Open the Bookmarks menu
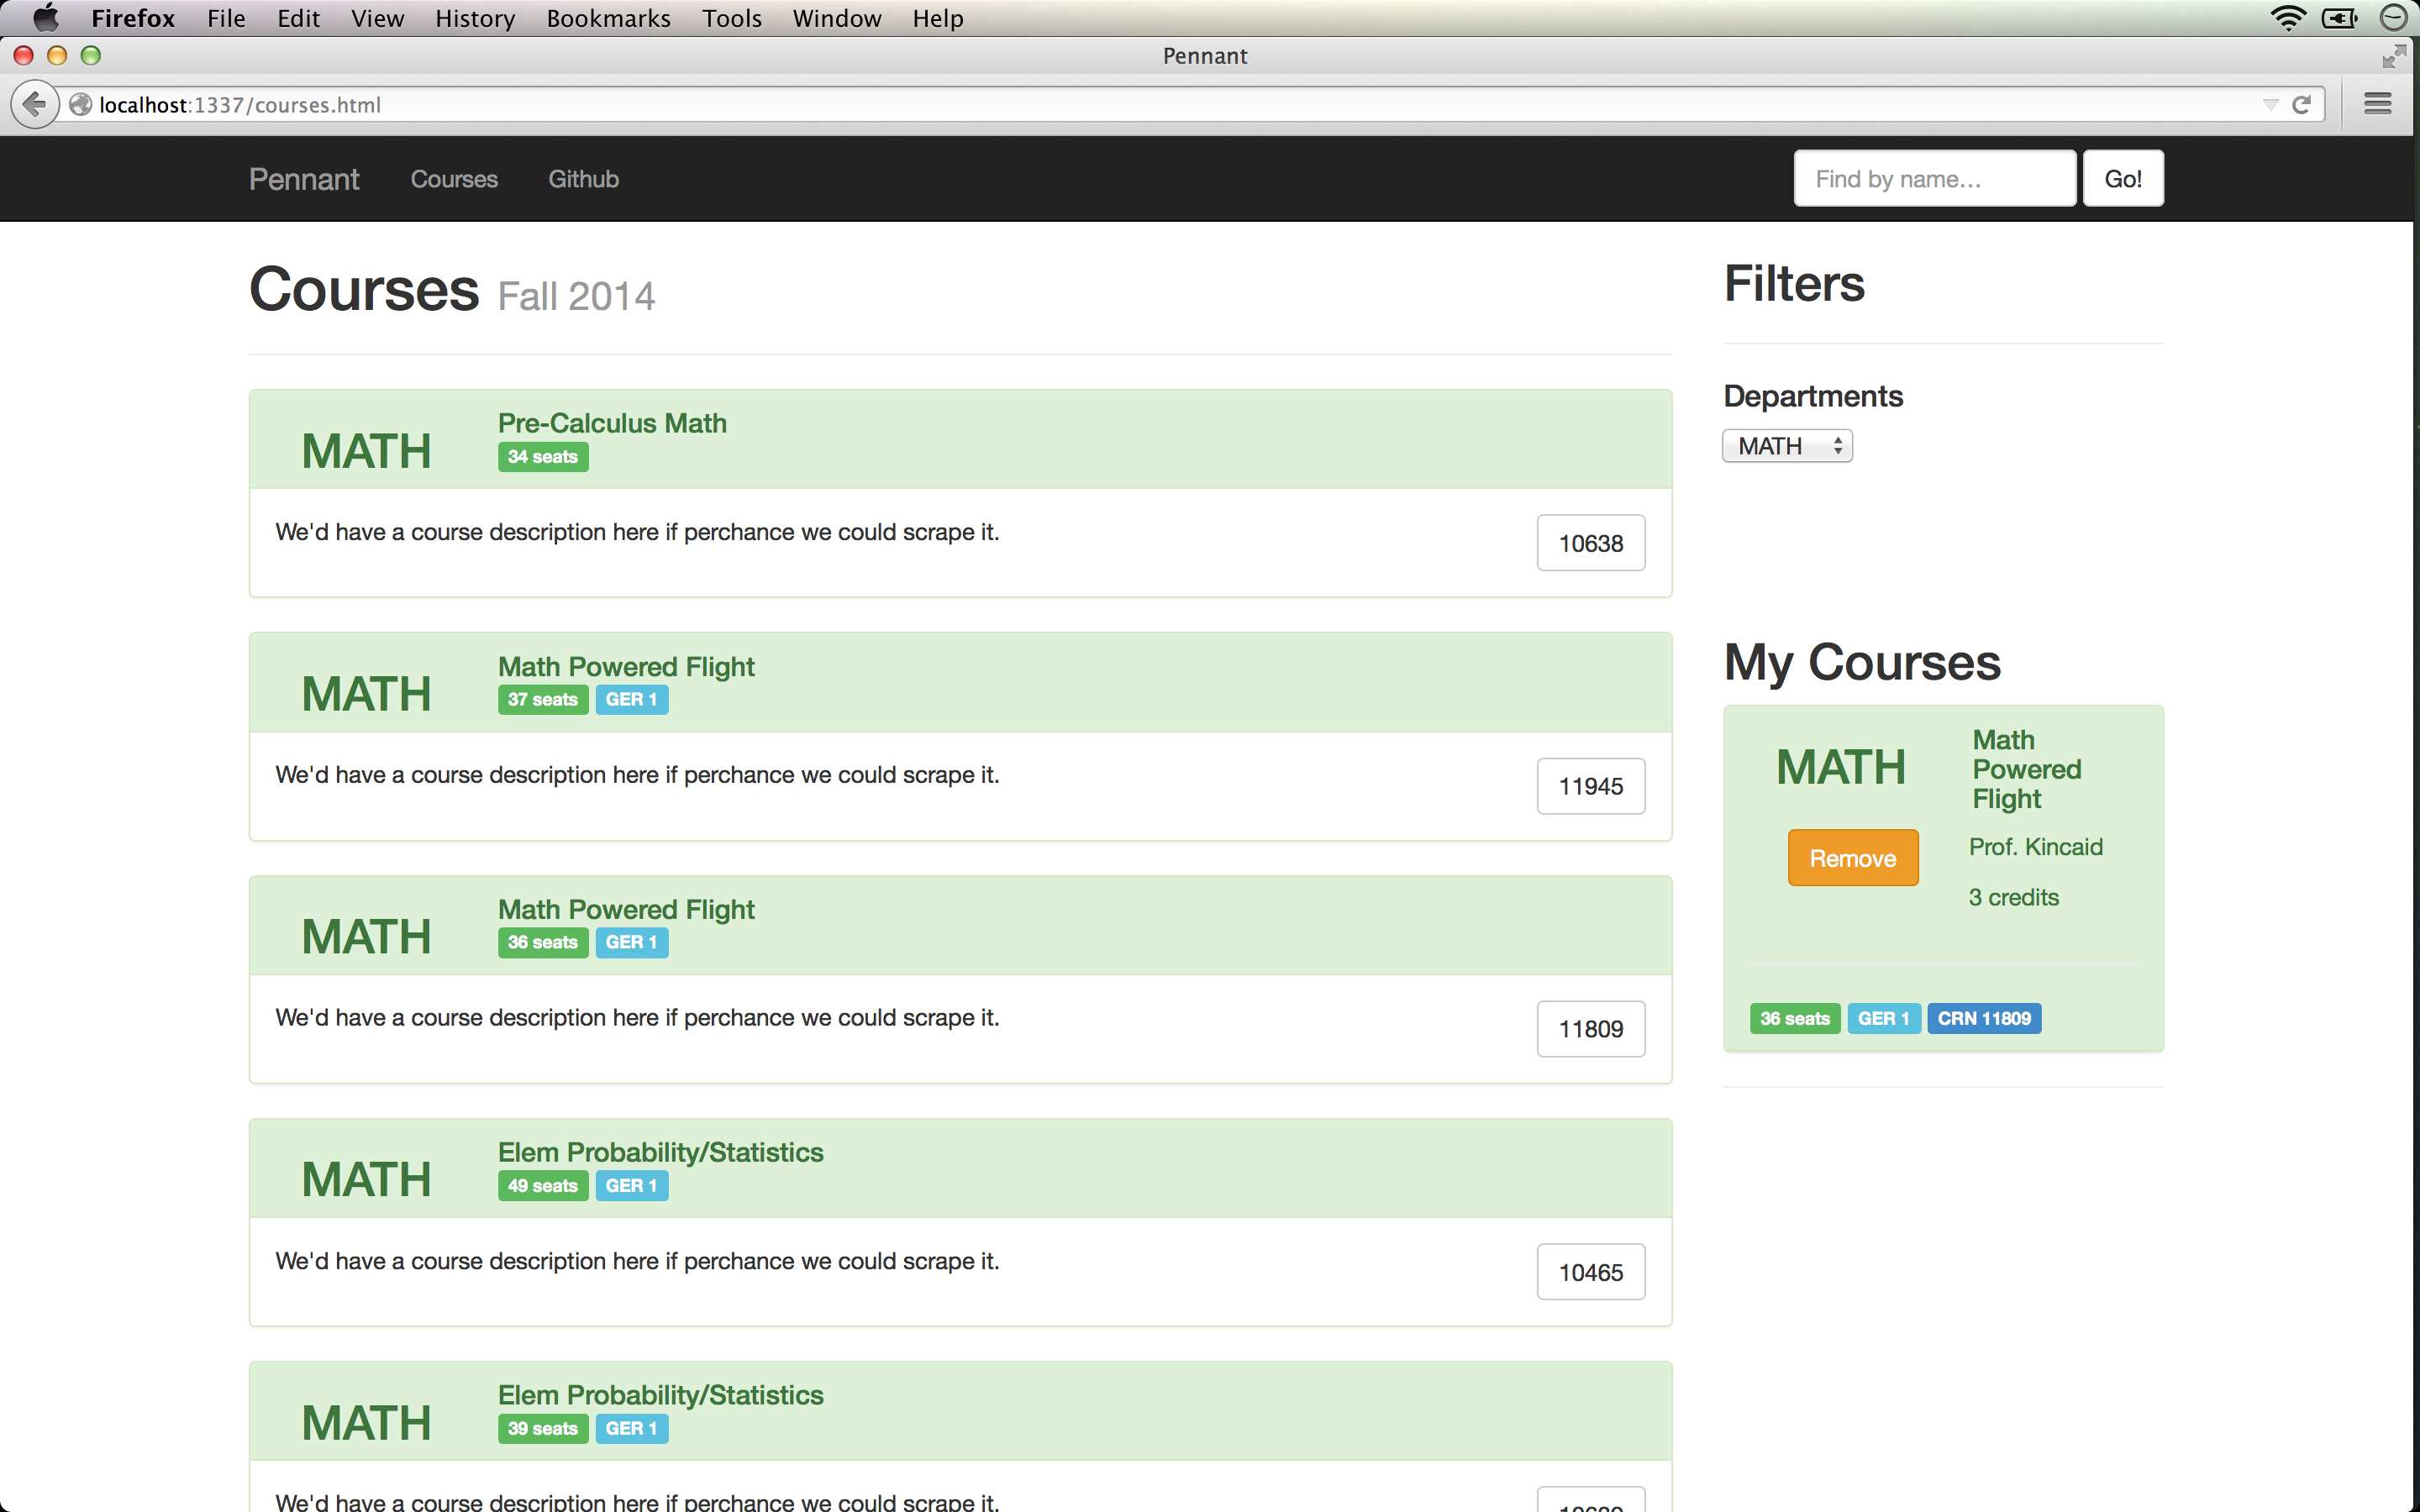Viewport: 2420px width, 1512px height. pos(608,18)
